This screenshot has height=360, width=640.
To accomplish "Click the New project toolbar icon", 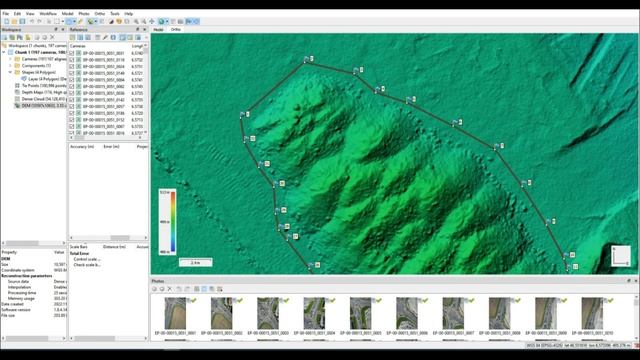I will (x=7, y=22).
